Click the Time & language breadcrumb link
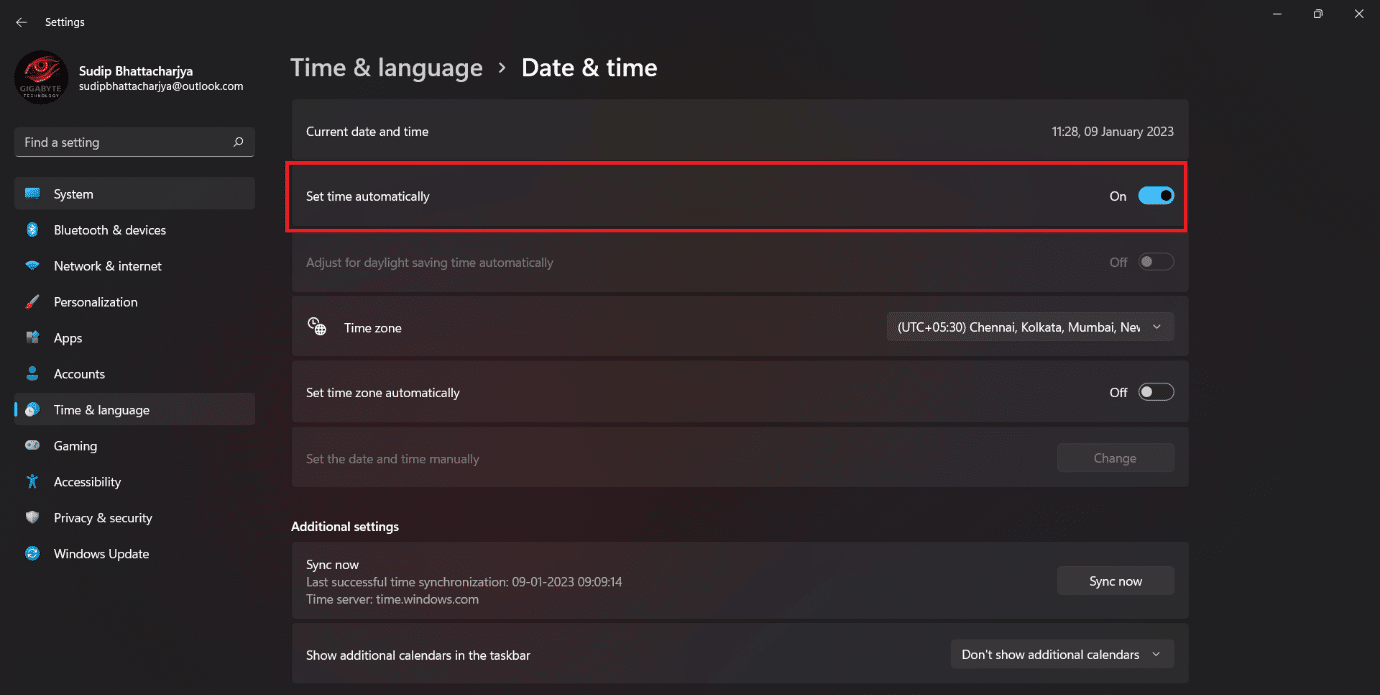This screenshot has width=1380, height=695. (386, 67)
